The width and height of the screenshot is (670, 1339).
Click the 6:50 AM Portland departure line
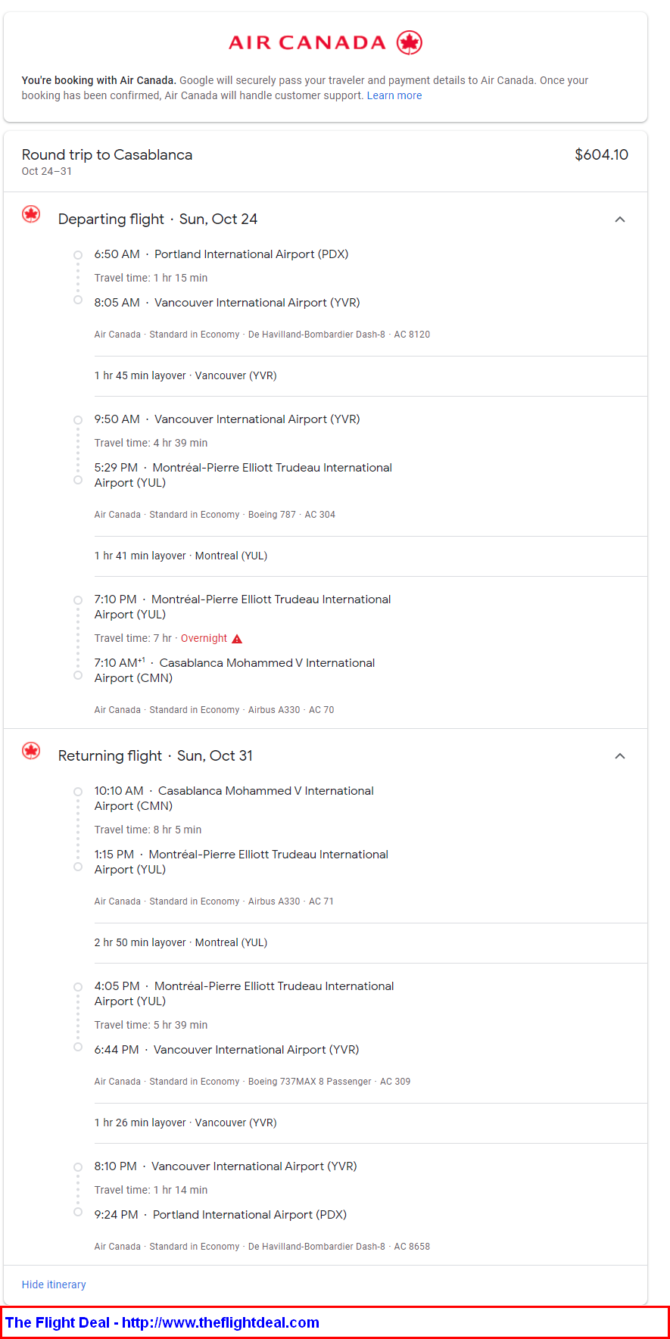[x=221, y=254]
